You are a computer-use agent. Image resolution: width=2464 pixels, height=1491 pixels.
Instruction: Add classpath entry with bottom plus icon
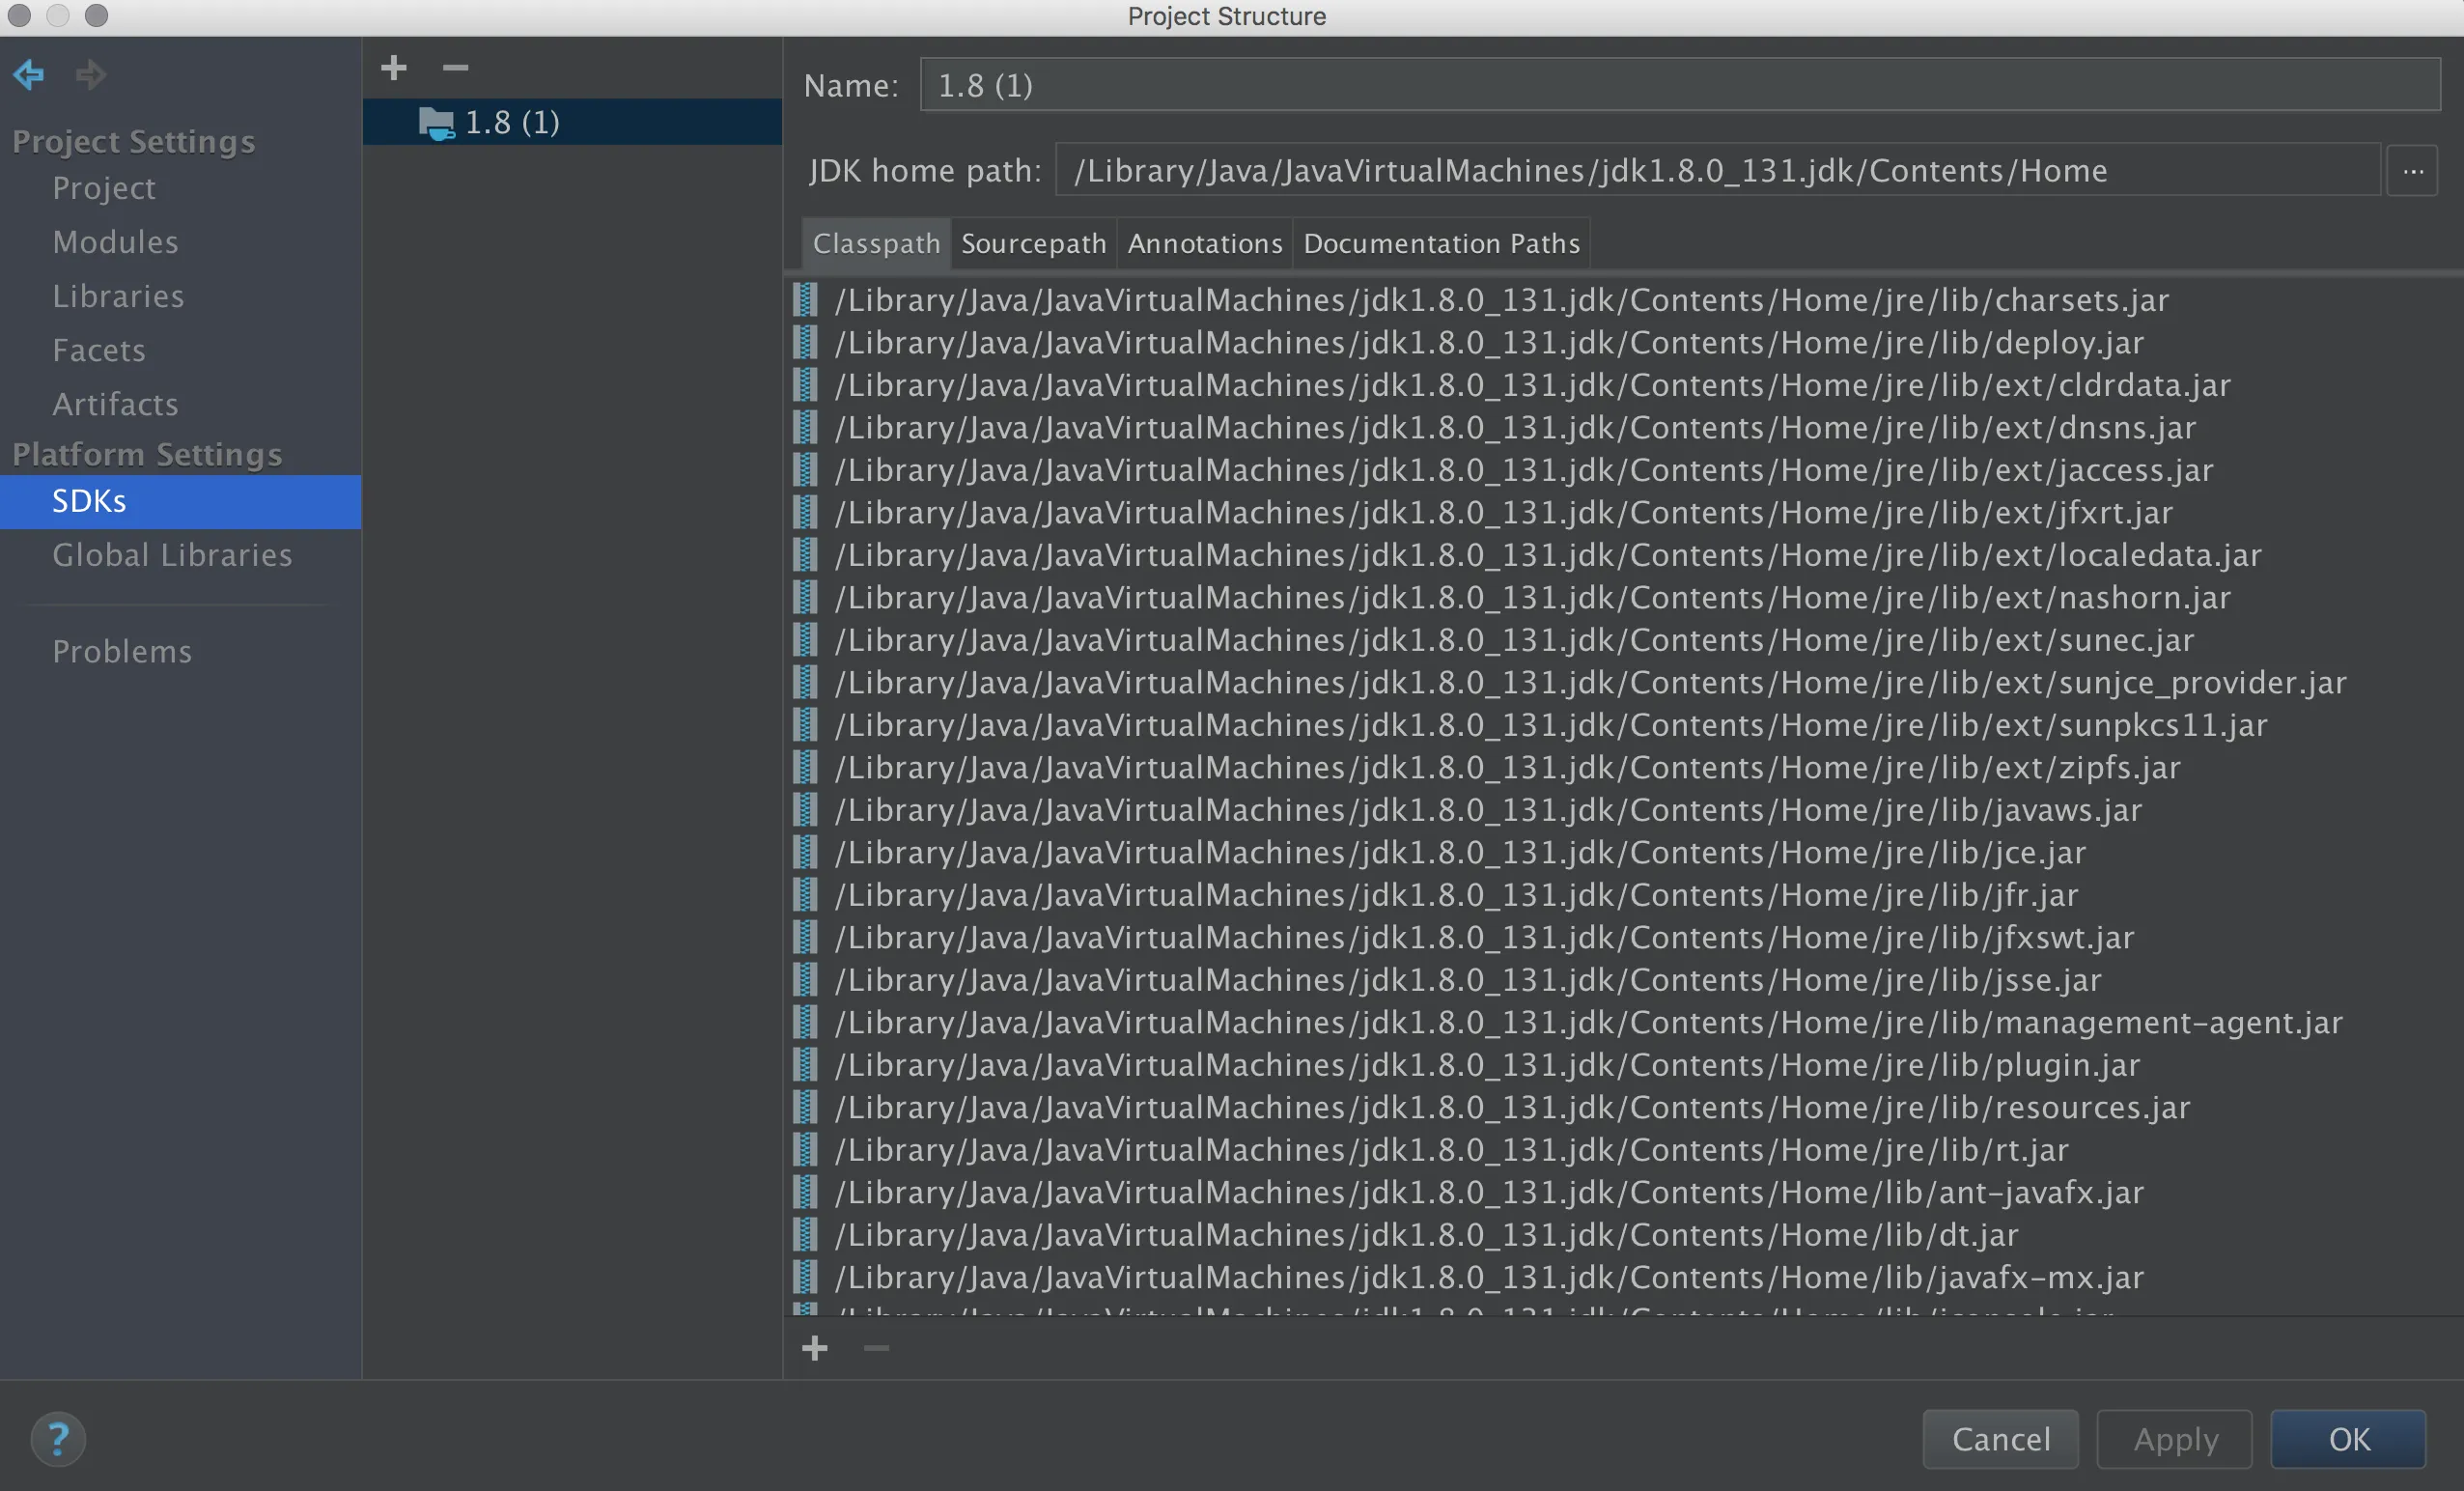point(814,1348)
